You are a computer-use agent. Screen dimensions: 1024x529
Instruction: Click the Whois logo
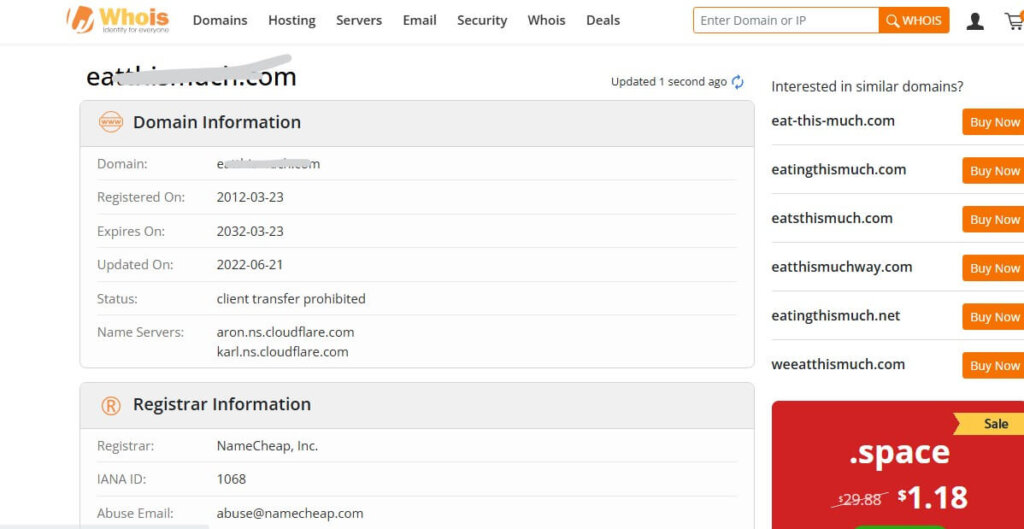pos(118,20)
